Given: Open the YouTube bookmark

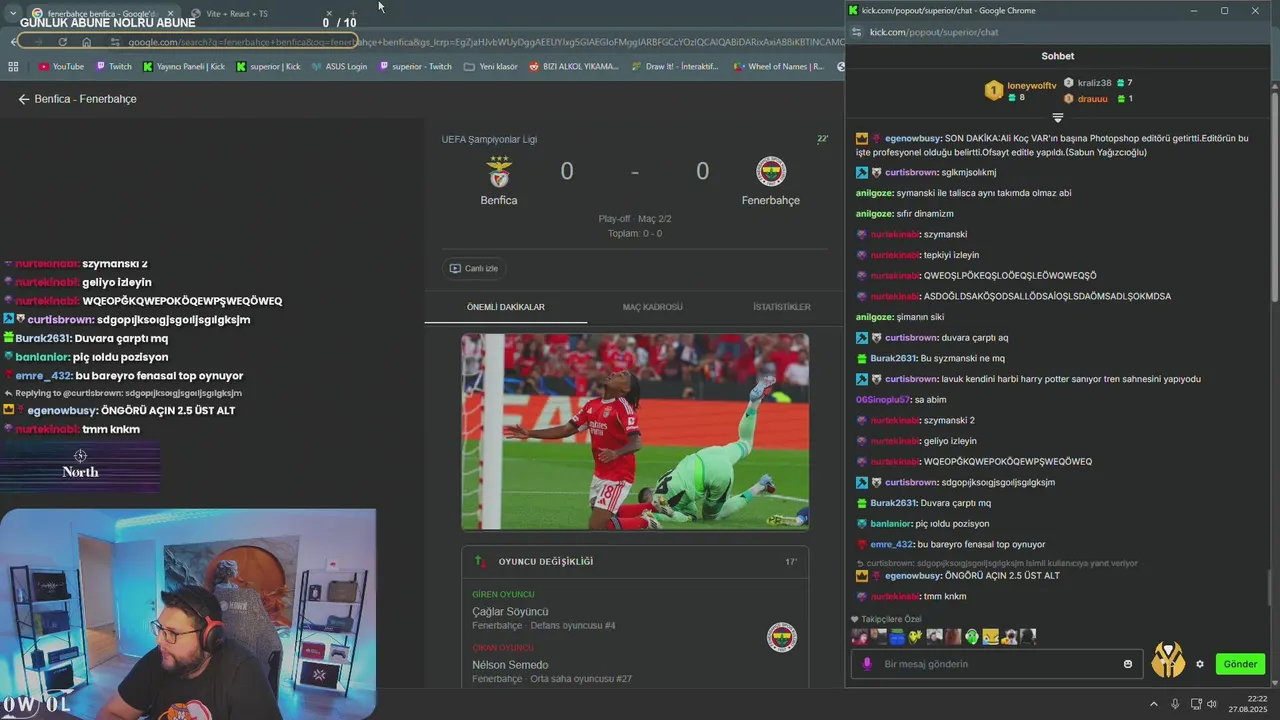Looking at the screenshot, I should 61,67.
